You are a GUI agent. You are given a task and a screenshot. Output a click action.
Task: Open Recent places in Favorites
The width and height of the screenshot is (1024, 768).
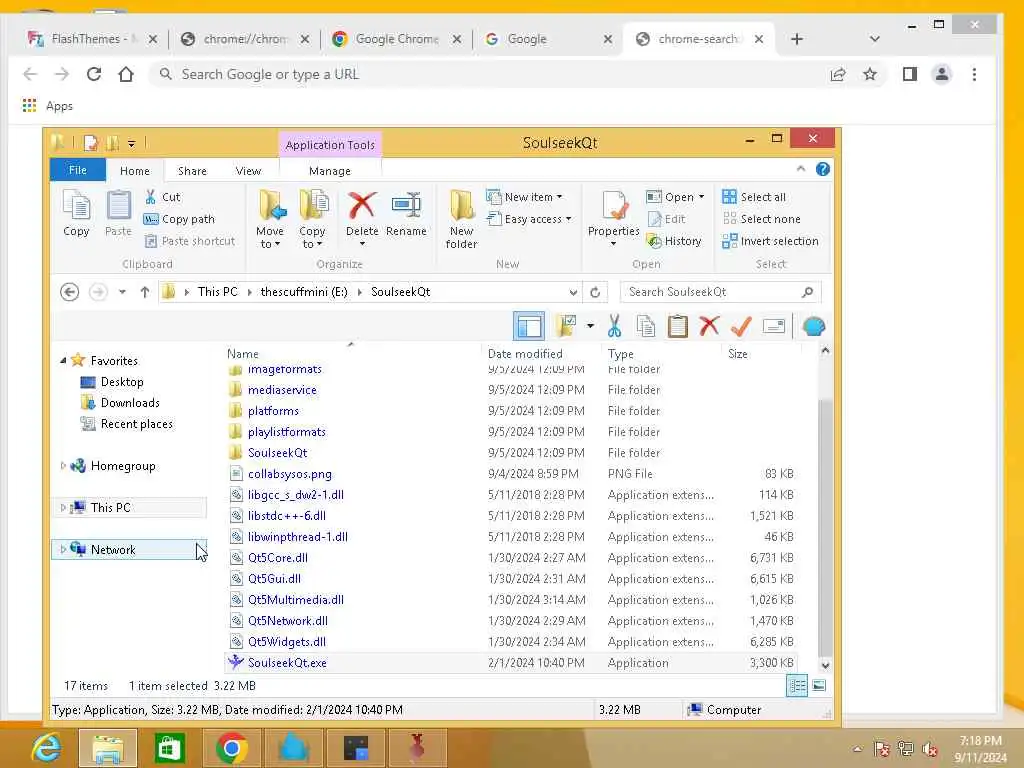click(136, 424)
